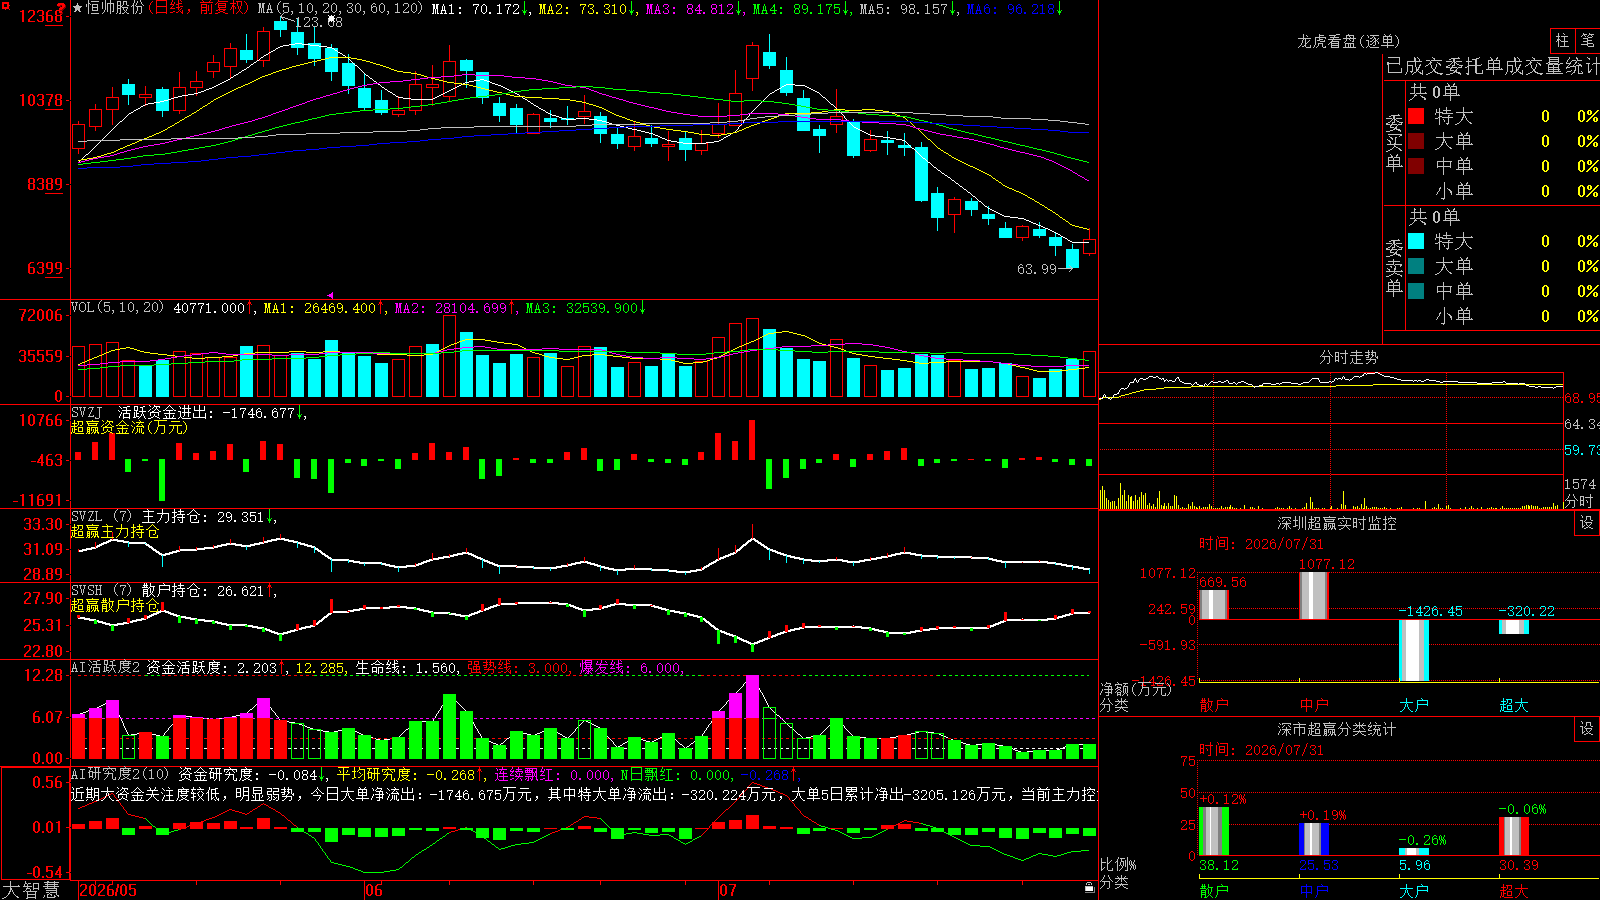Click the 恒帅股份 stock name
This screenshot has width=1600, height=900.
[x=115, y=8]
